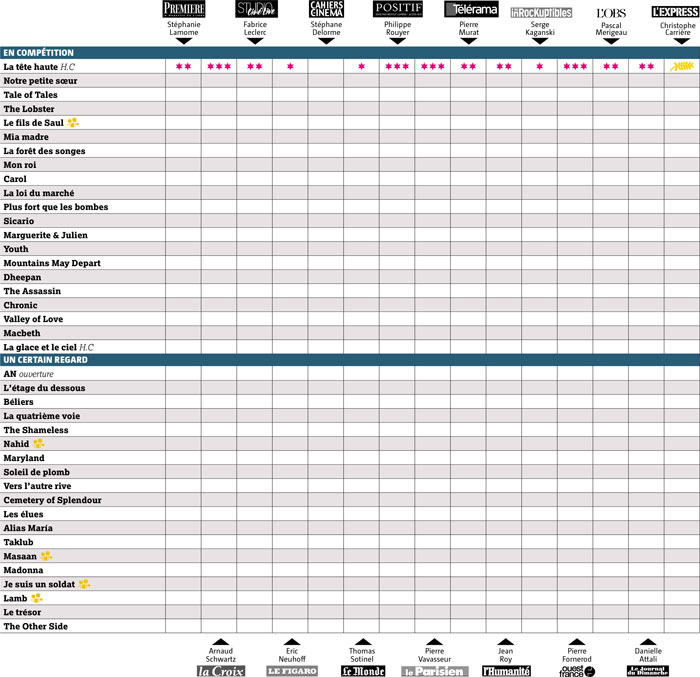Image resolution: width=700 pixels, height=677 pixels.
Task: Click critic name Philippe Rouyer
Action: pos(398,28)
